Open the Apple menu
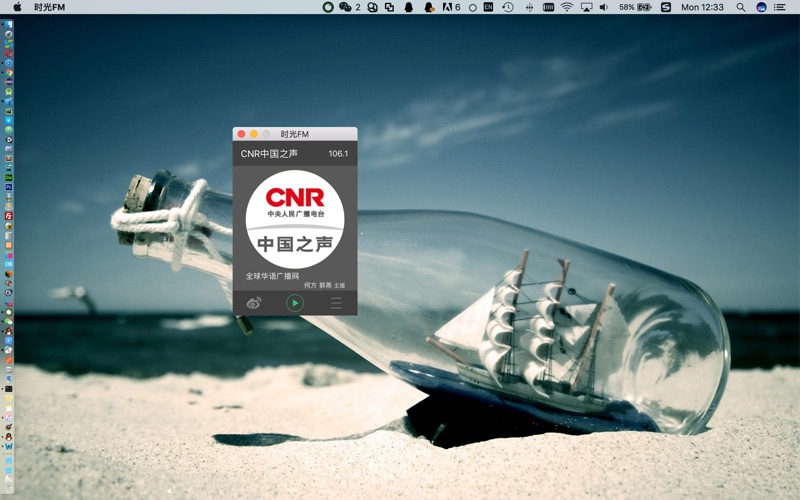800x500 pixels. click(17, 7)
